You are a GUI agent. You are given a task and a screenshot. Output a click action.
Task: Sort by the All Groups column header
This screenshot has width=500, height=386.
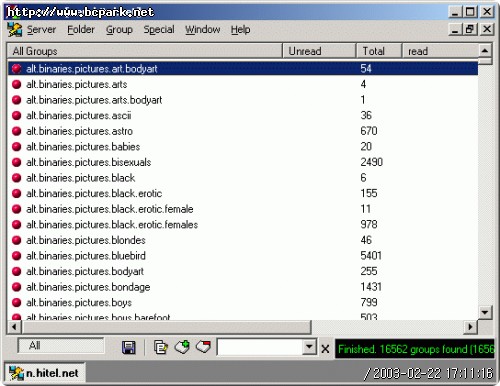tap(145, 51)
